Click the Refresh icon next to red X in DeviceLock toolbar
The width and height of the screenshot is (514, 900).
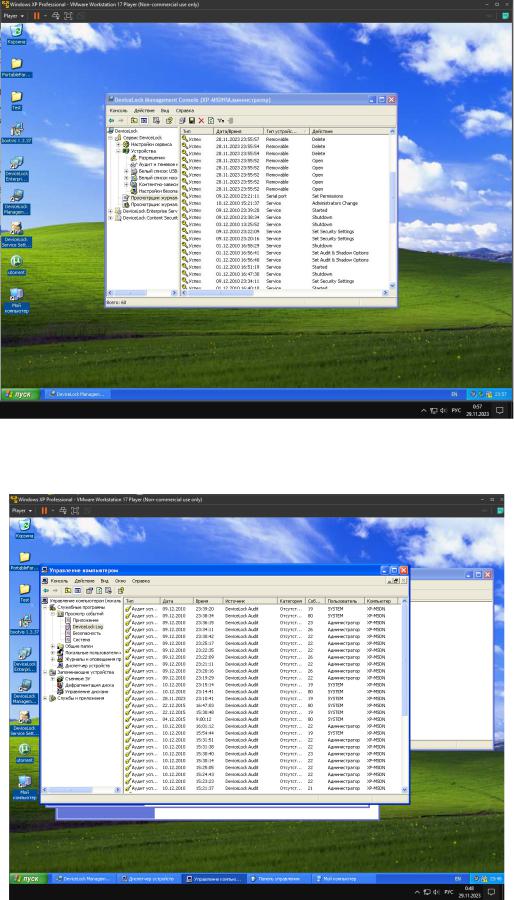pos(211,121)
